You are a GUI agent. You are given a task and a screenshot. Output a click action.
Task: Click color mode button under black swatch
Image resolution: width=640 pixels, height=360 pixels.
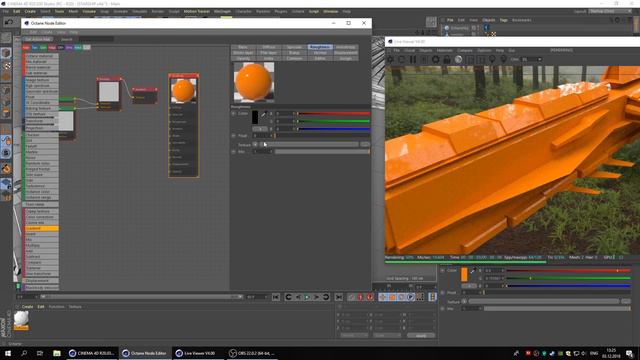[x=260, y=129]
